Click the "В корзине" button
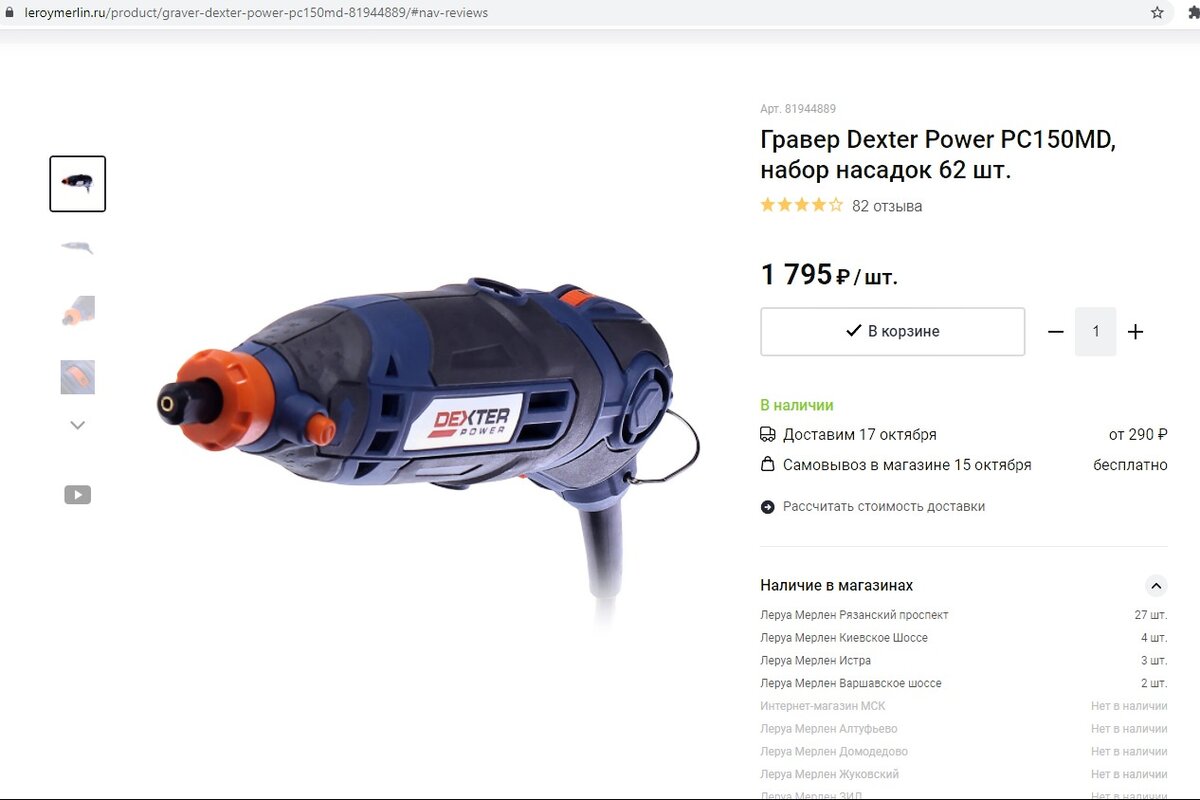1200x800 pixels. pos(892,332)
